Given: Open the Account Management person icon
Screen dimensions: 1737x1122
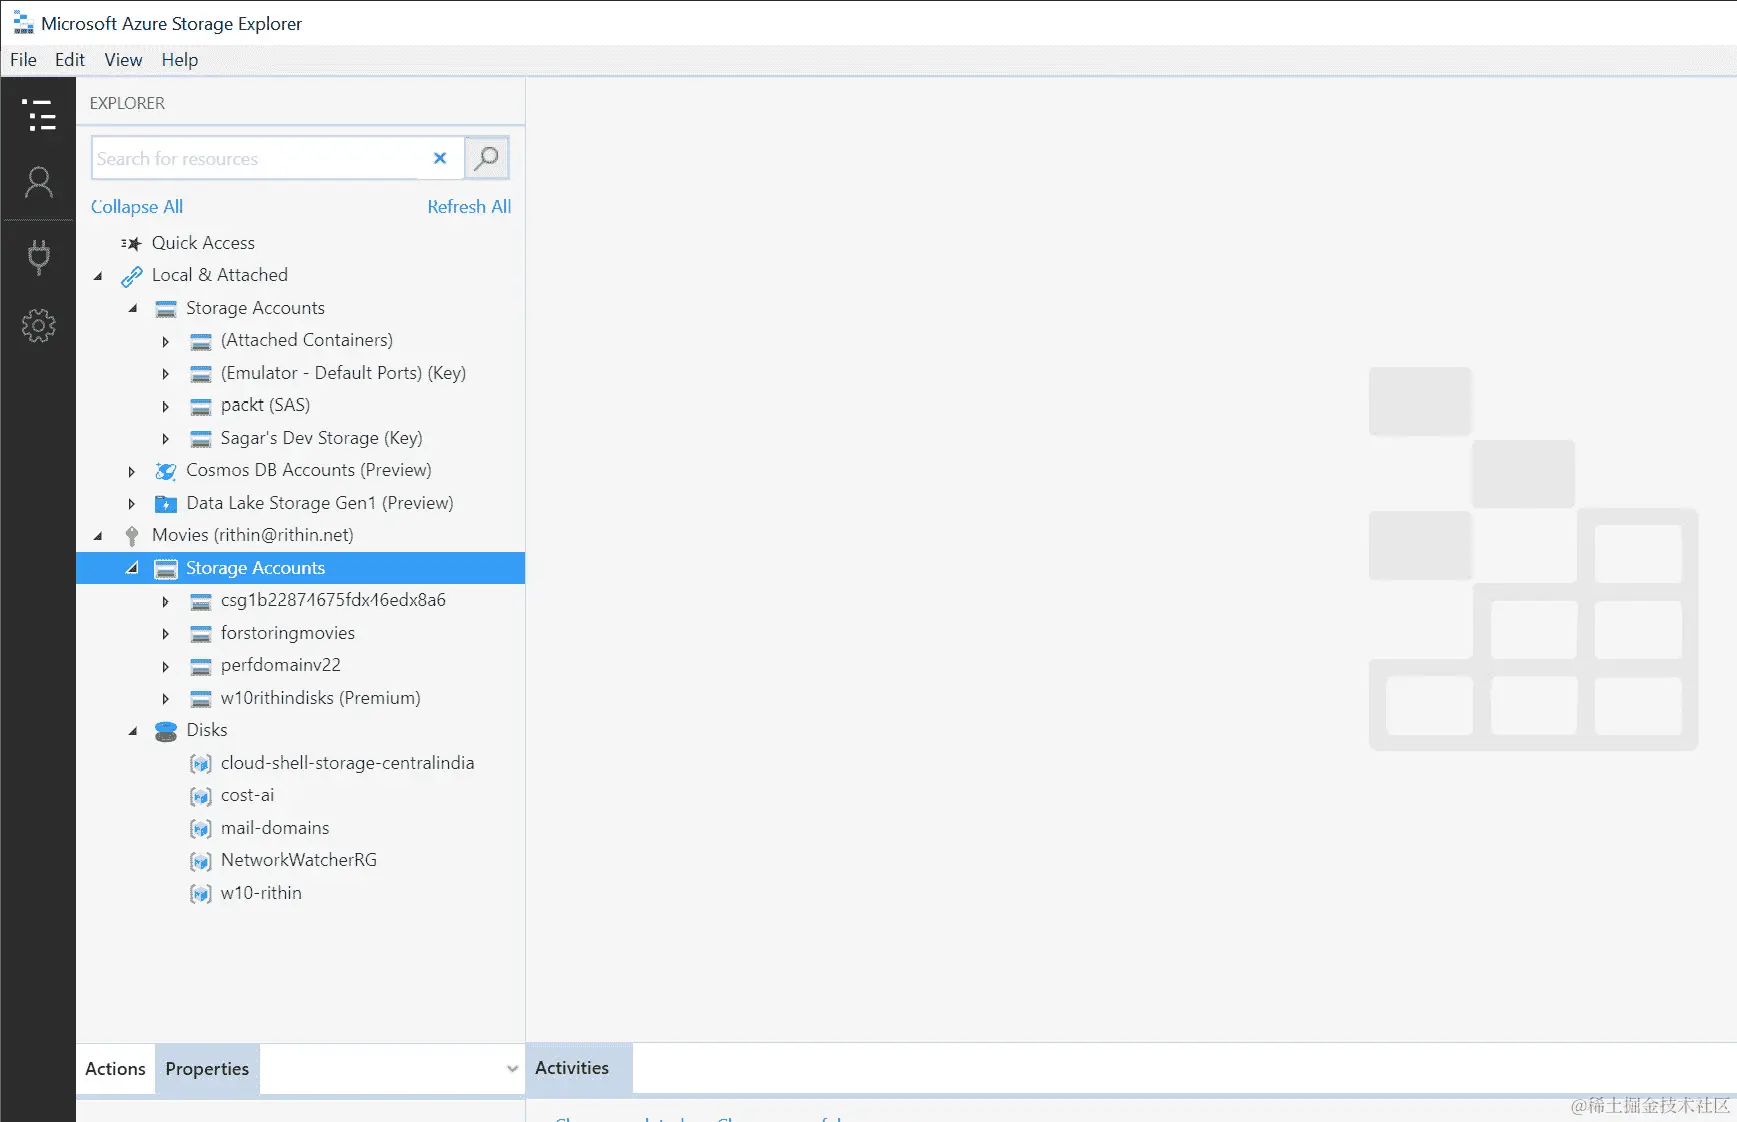Looking at the screenshot, I should [39, 182].
